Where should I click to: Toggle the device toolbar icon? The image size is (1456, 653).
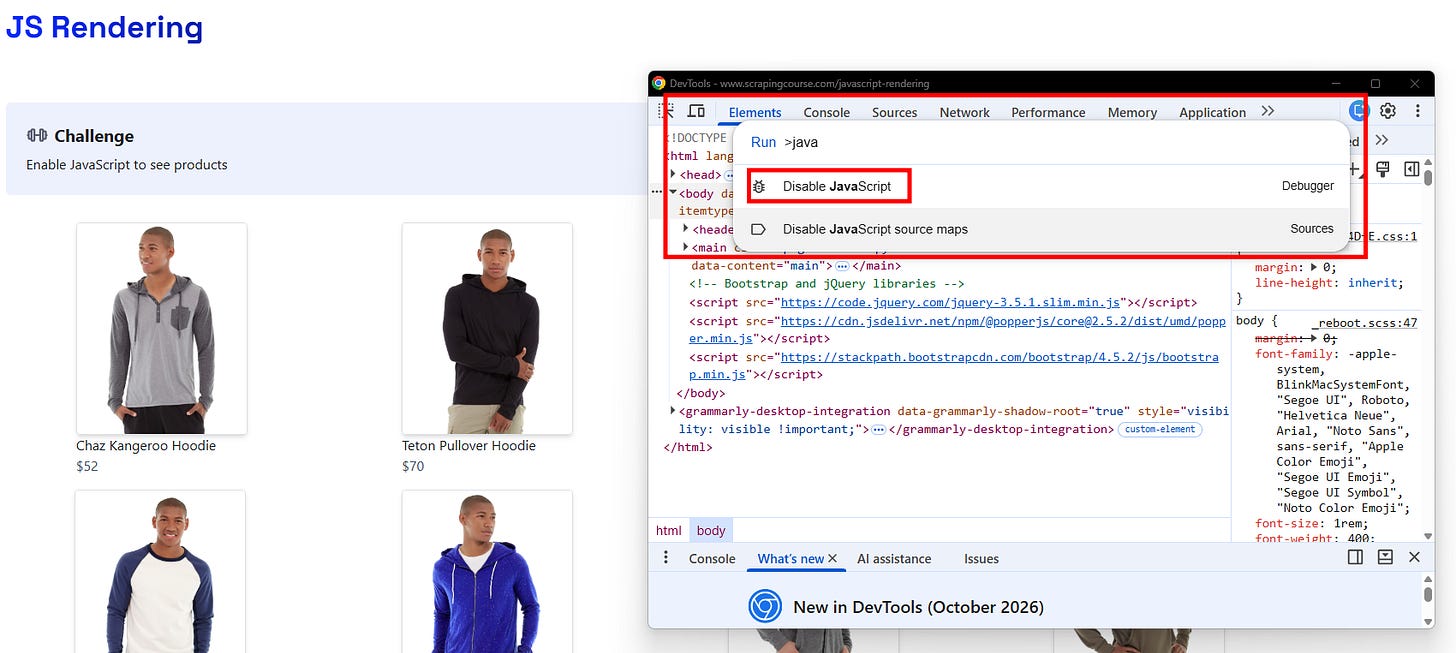click(696, 111)
